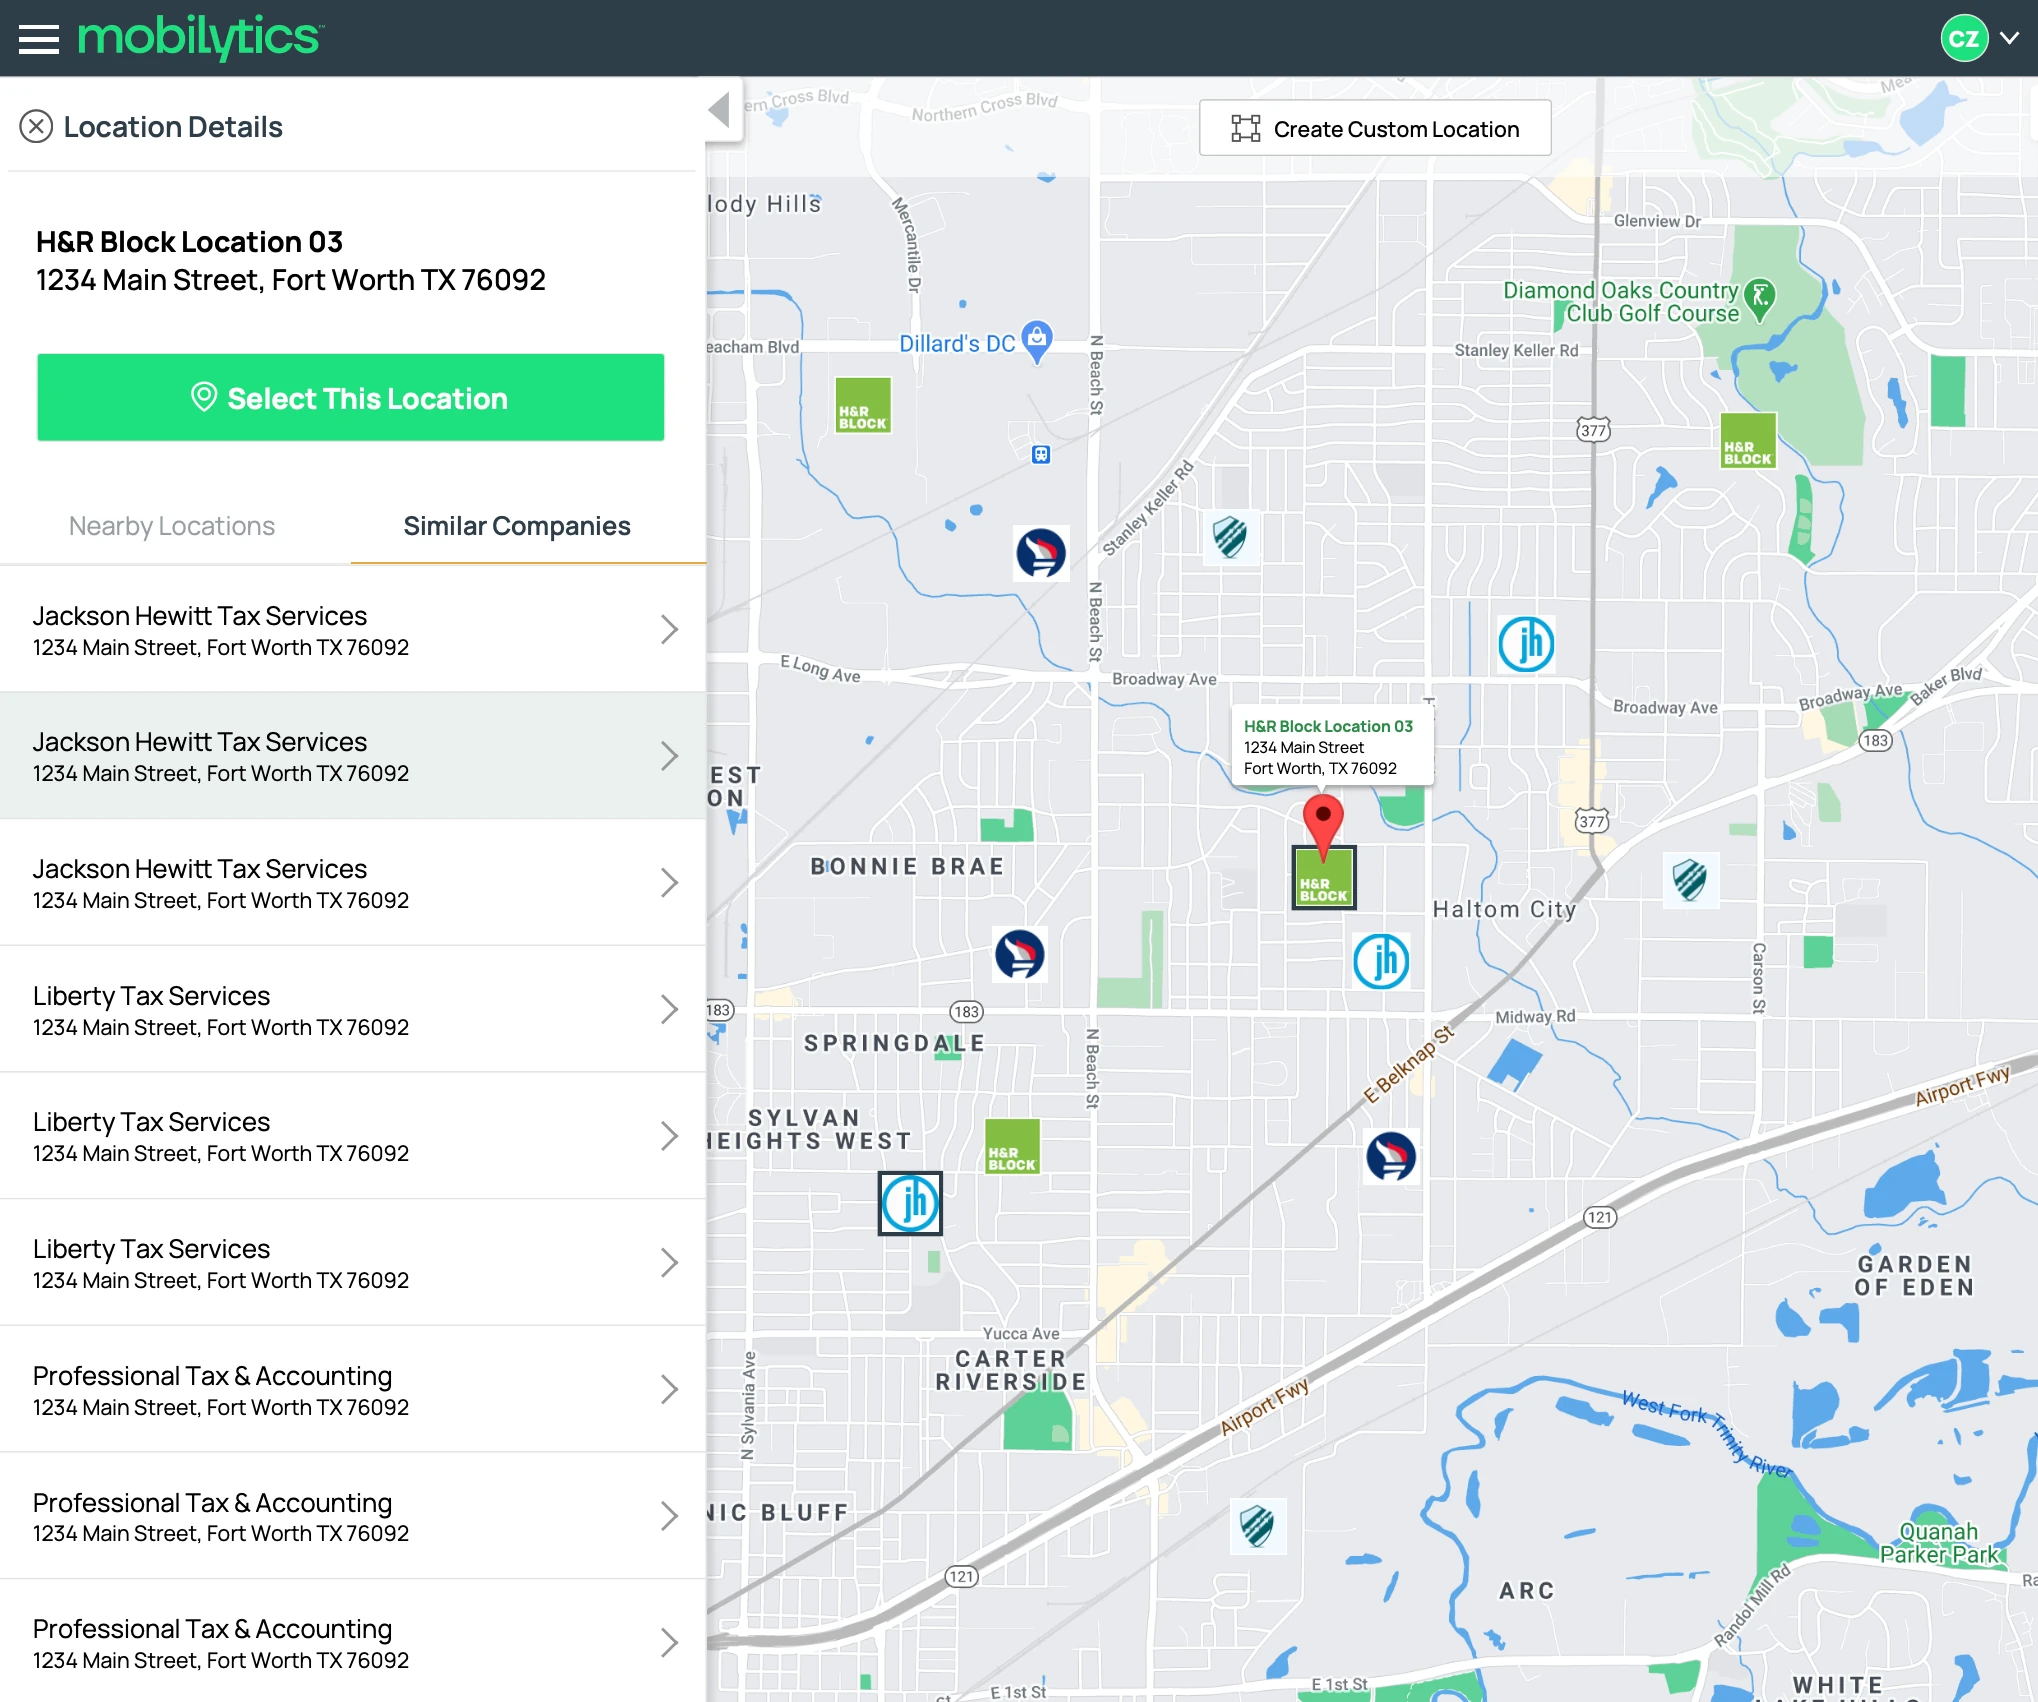
Task: Click Select This Location button
Action: [351, 397]
